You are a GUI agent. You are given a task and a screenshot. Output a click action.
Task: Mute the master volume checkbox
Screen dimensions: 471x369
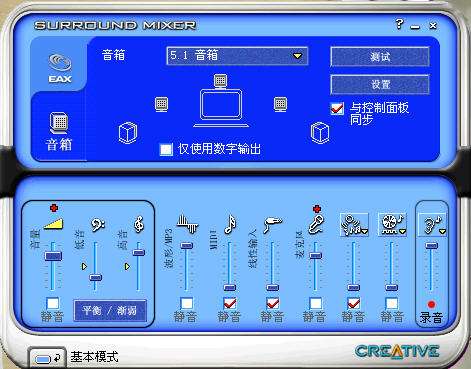click(x=53, y=304)
